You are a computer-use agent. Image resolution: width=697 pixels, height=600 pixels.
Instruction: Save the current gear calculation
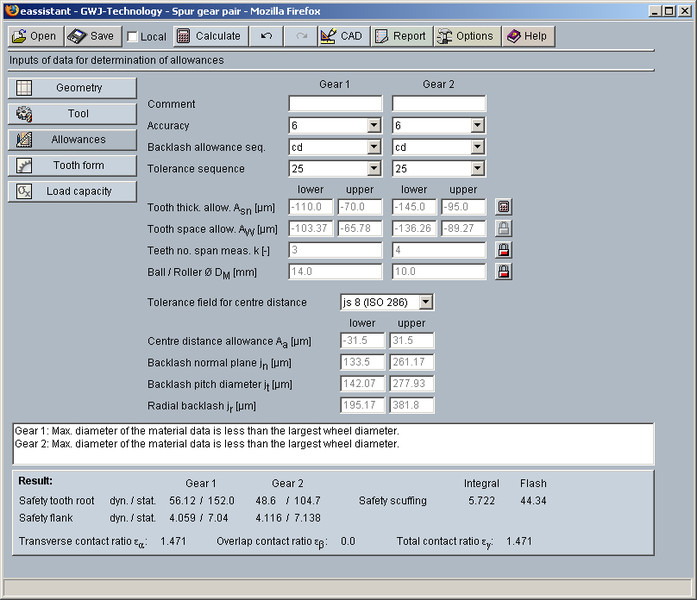click(92, 36)
